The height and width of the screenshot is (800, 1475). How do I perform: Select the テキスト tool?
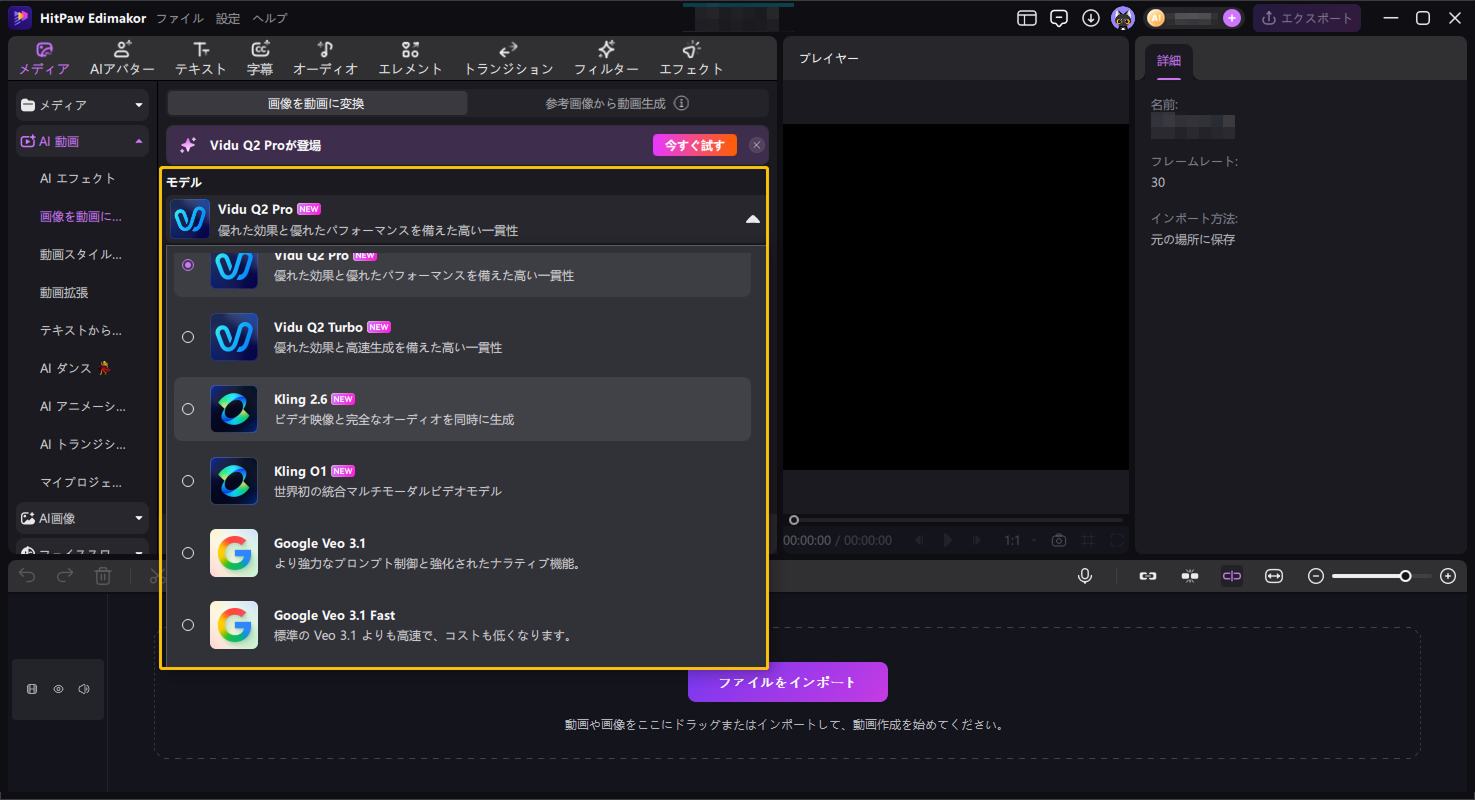(199, 57)
